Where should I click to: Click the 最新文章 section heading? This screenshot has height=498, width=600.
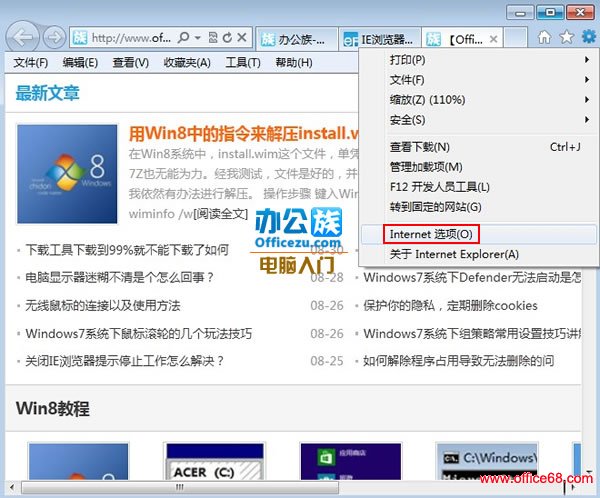[47, 93]
